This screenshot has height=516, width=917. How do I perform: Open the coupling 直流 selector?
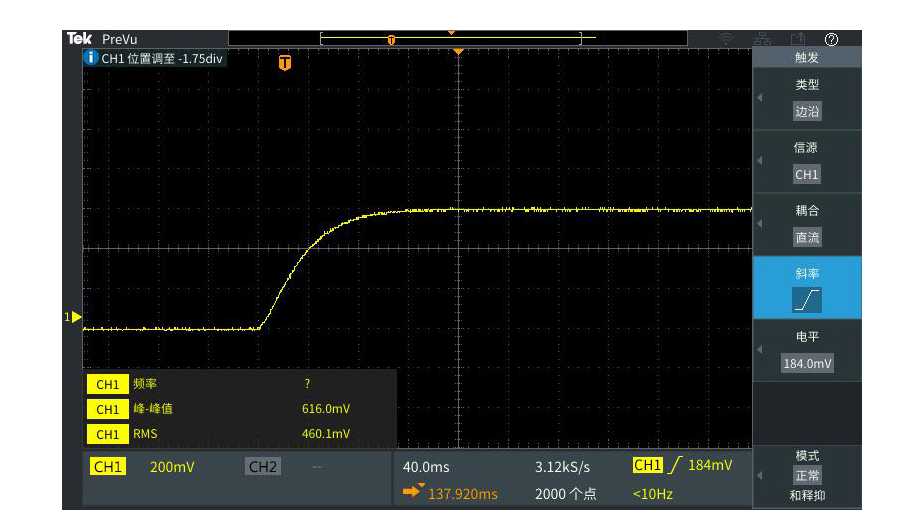(806, 237)
